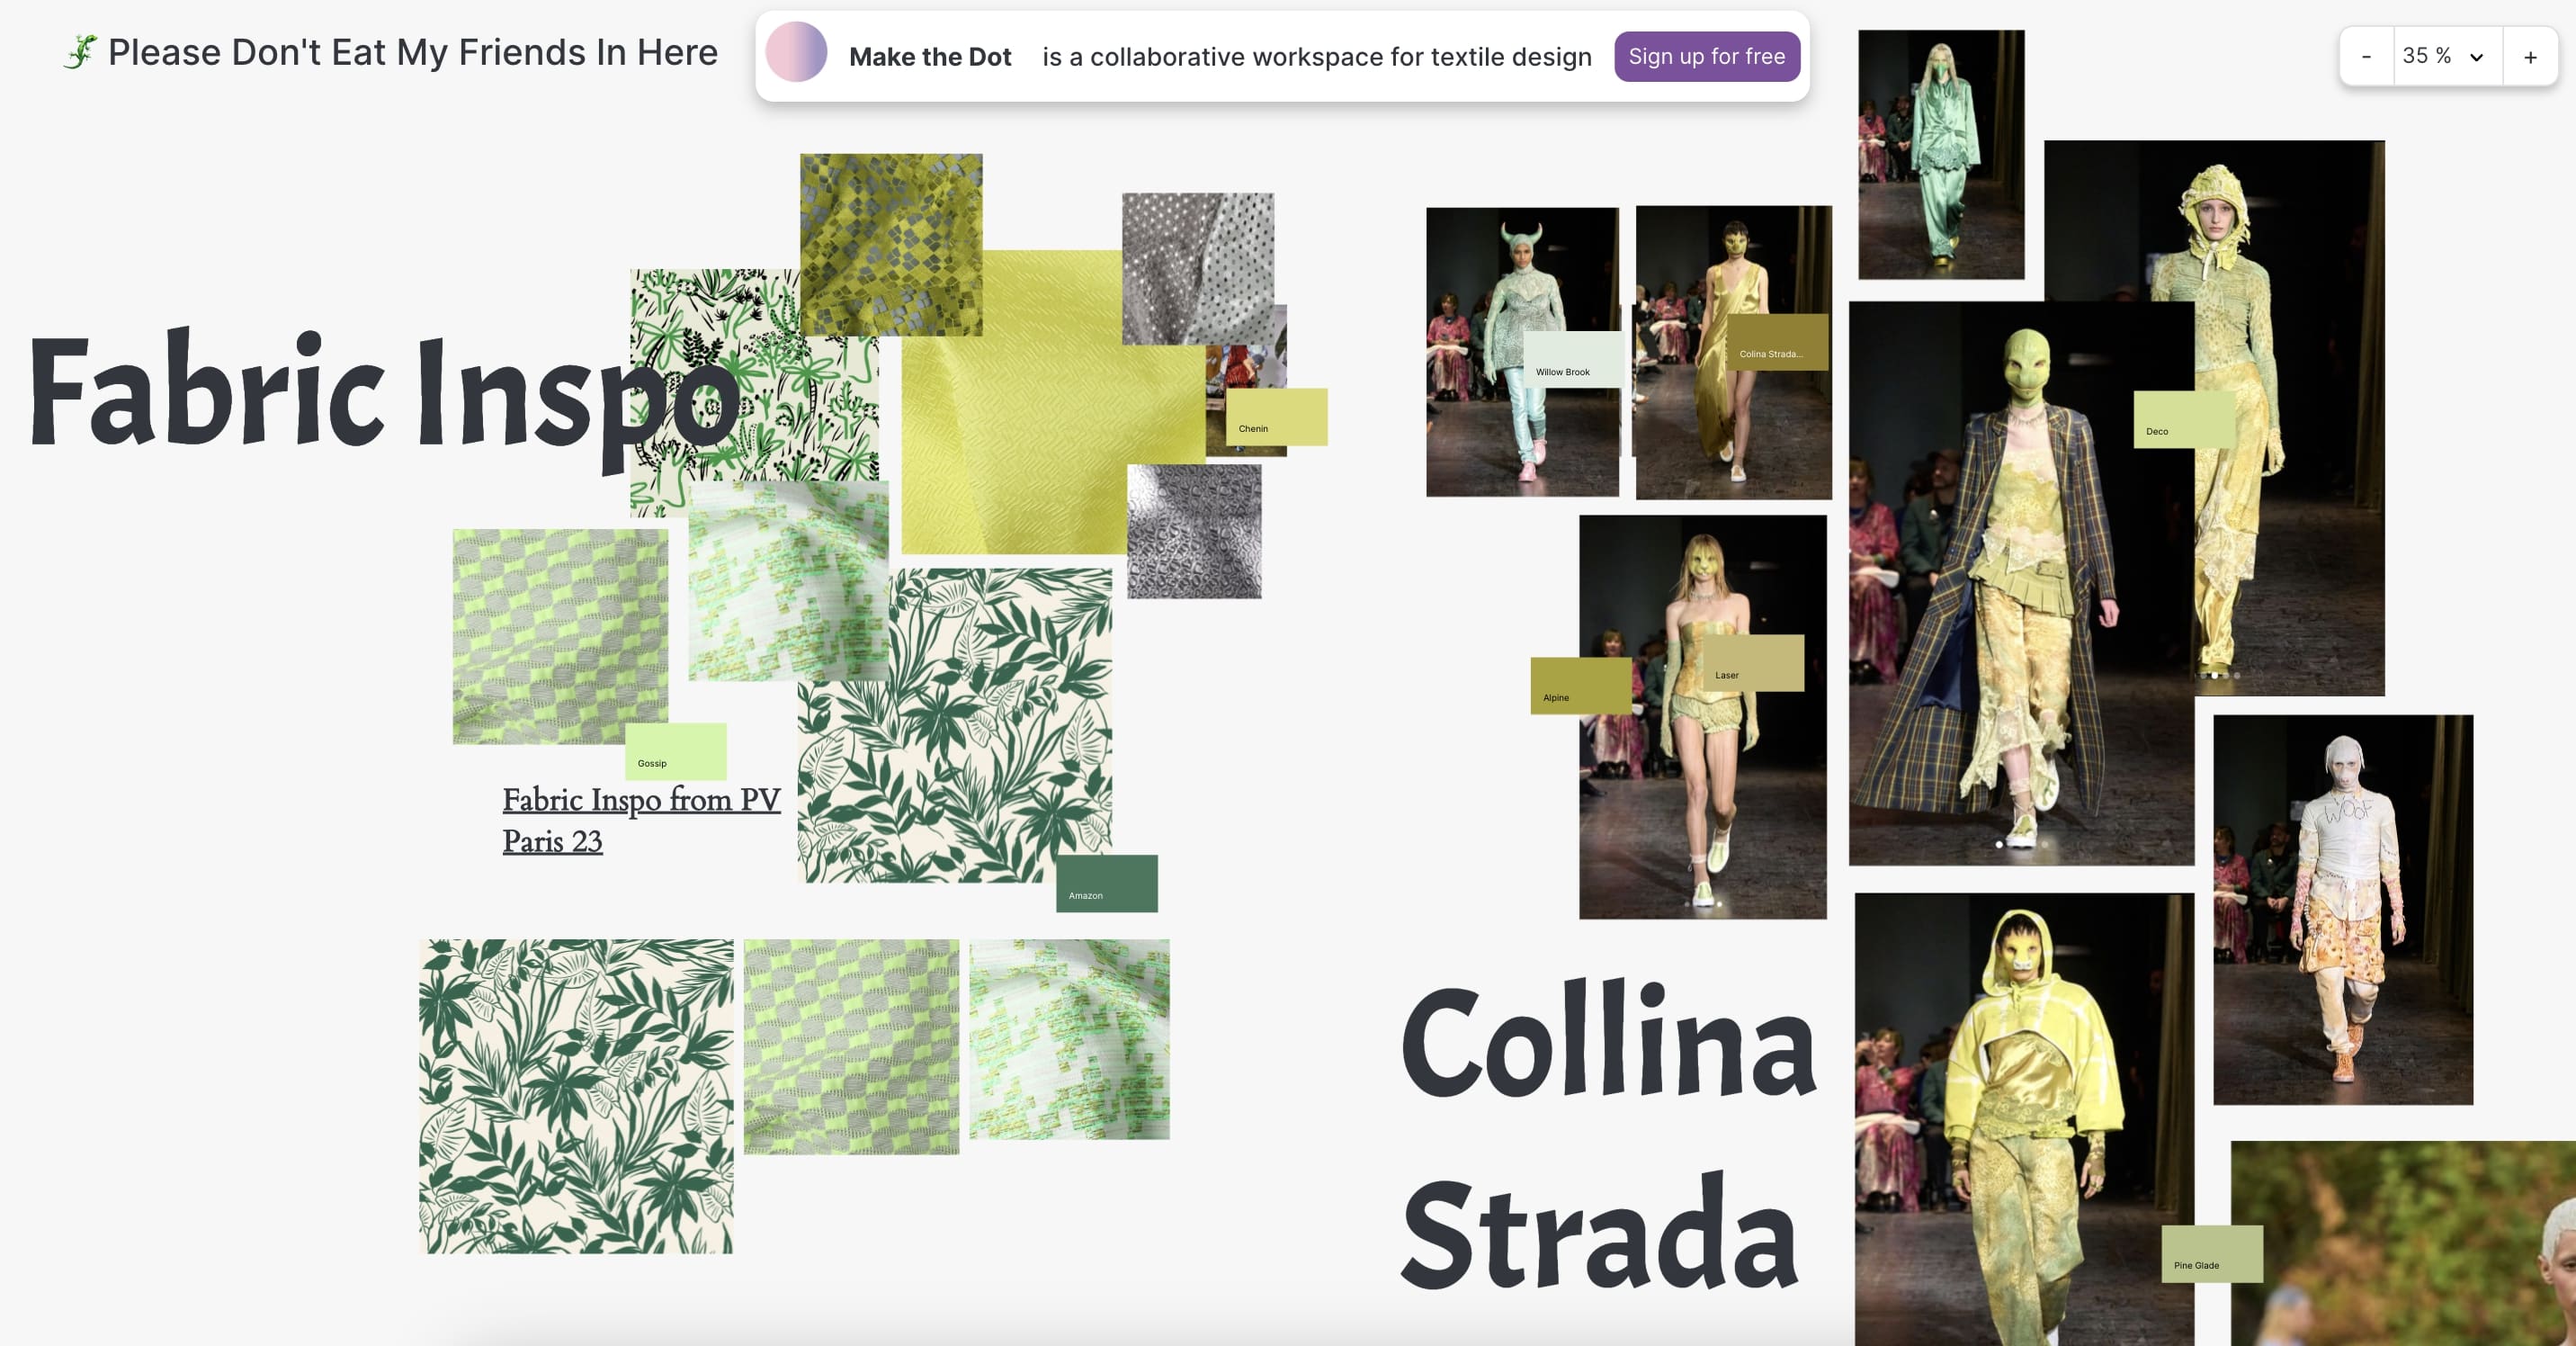Screen dimensions: 2576x1346
Task: Click the Sign up for free button
Action: pyautogui.click(x=1707, y=56)
